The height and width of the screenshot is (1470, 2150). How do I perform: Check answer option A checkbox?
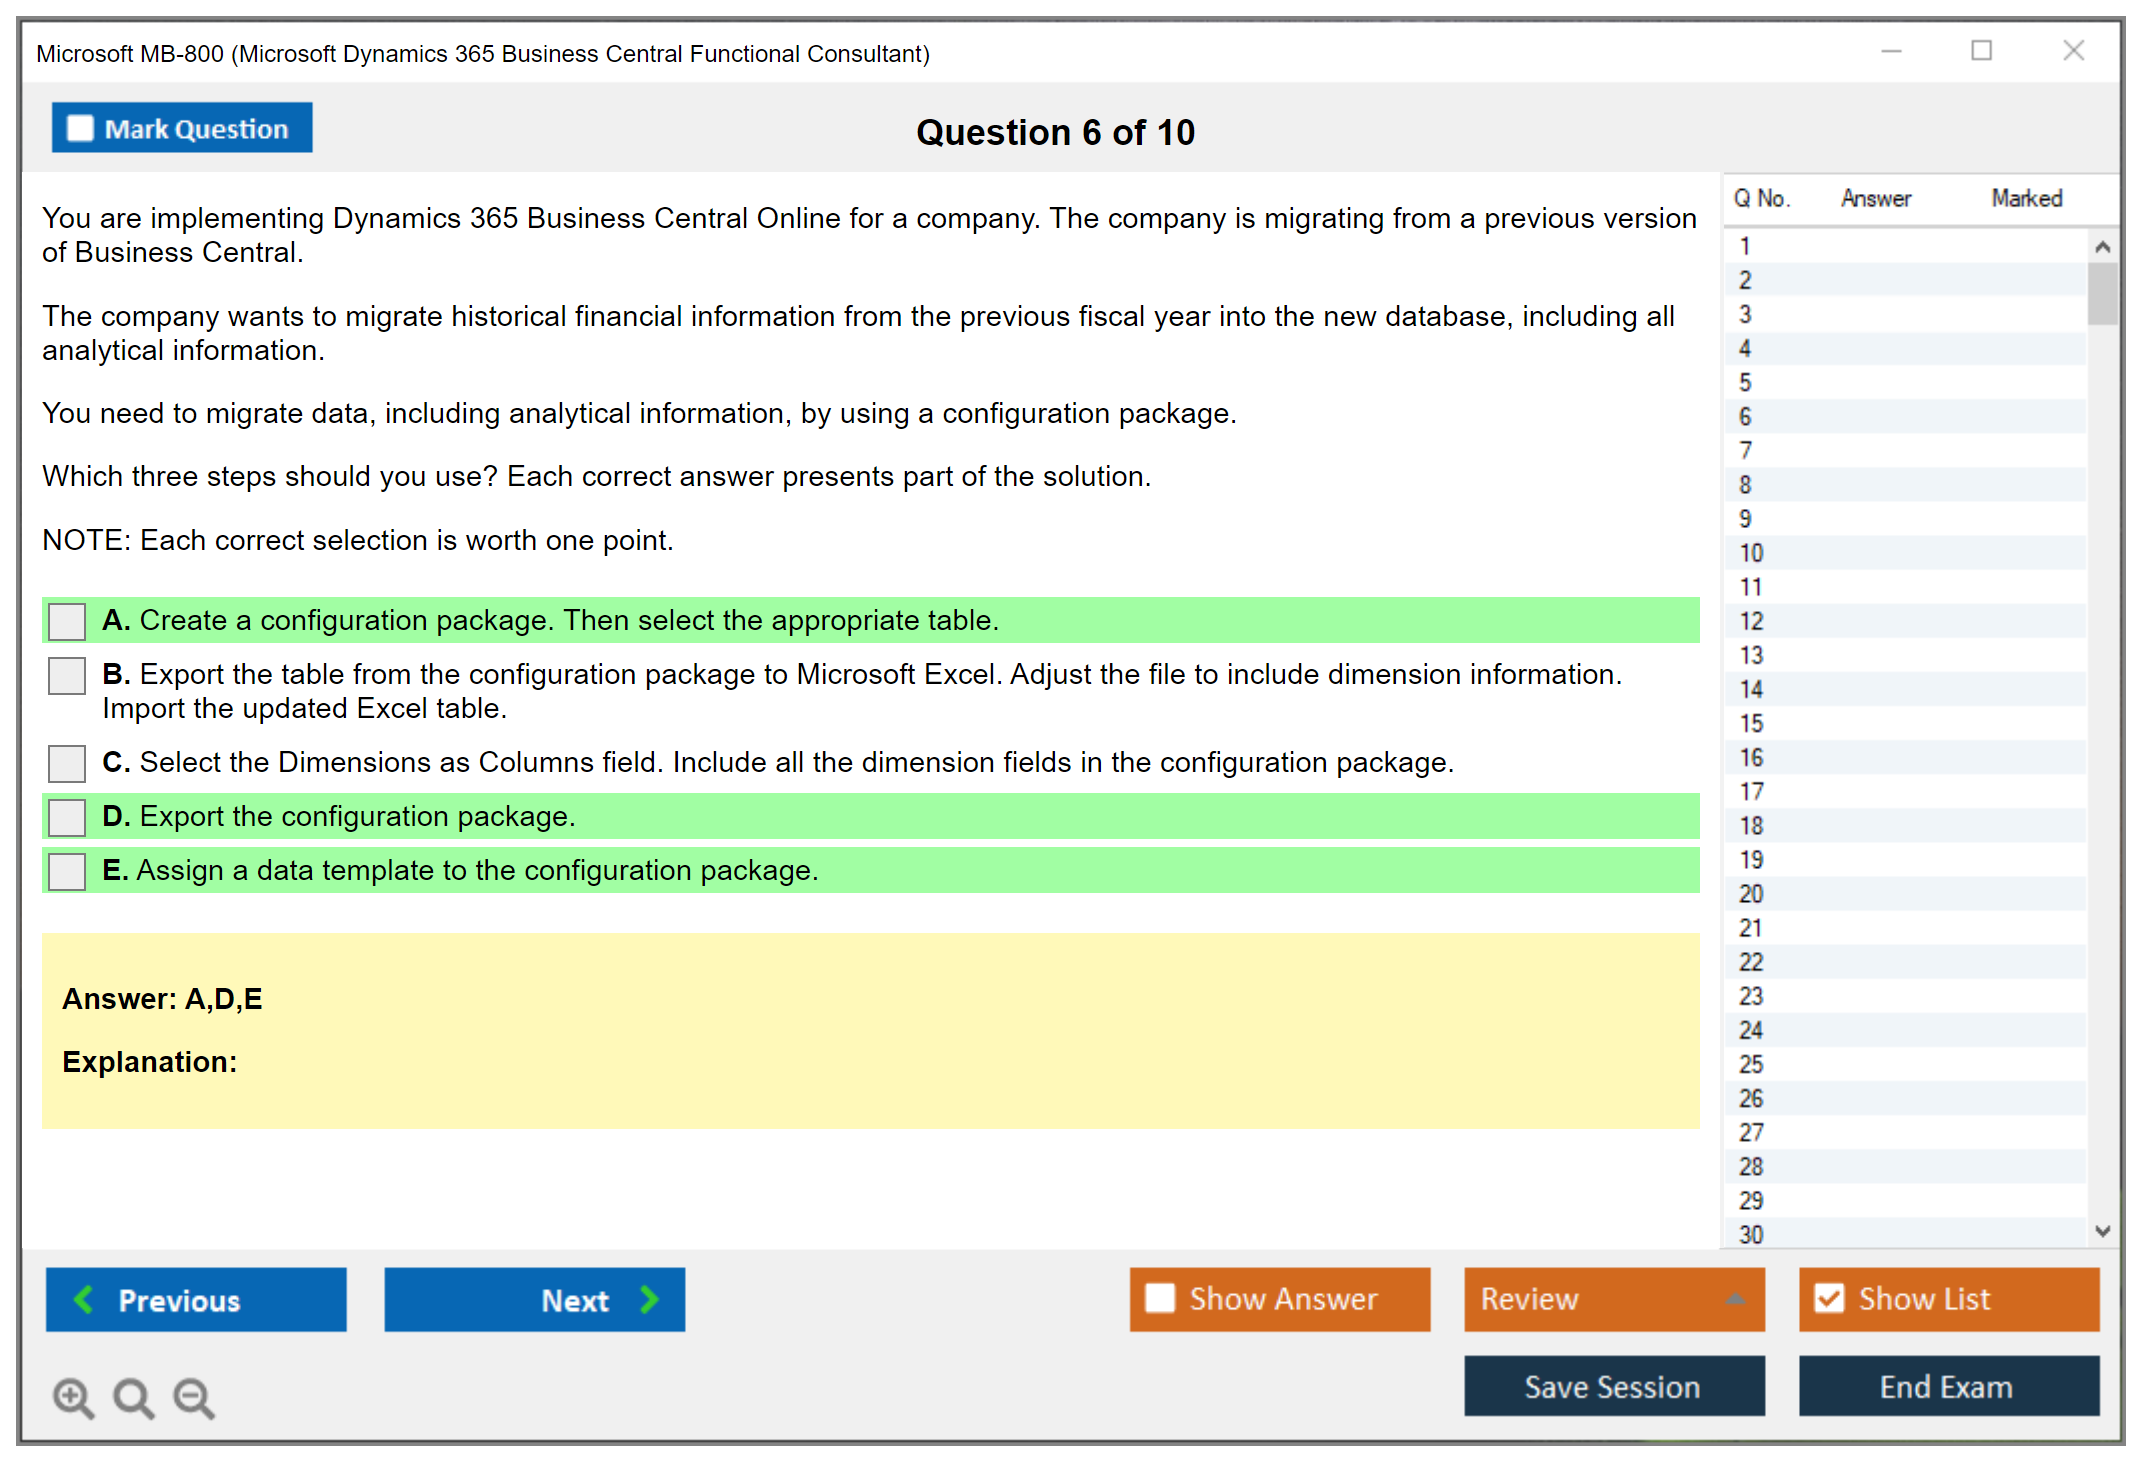coord(67,621)
